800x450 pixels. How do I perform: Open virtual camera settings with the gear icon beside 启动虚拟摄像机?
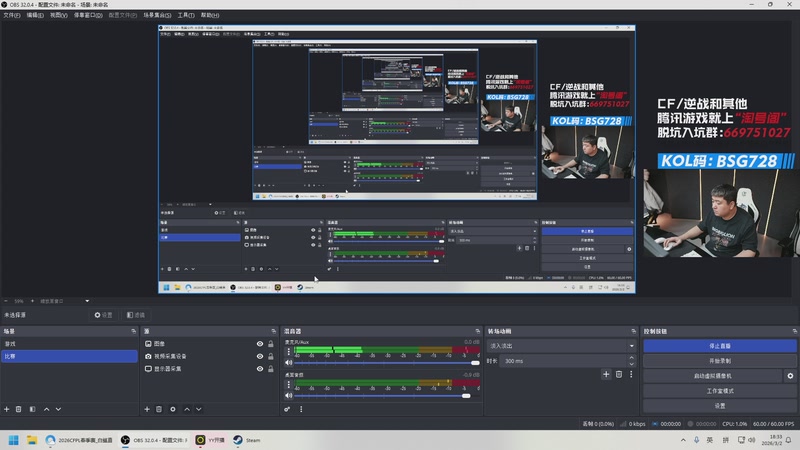790,376
